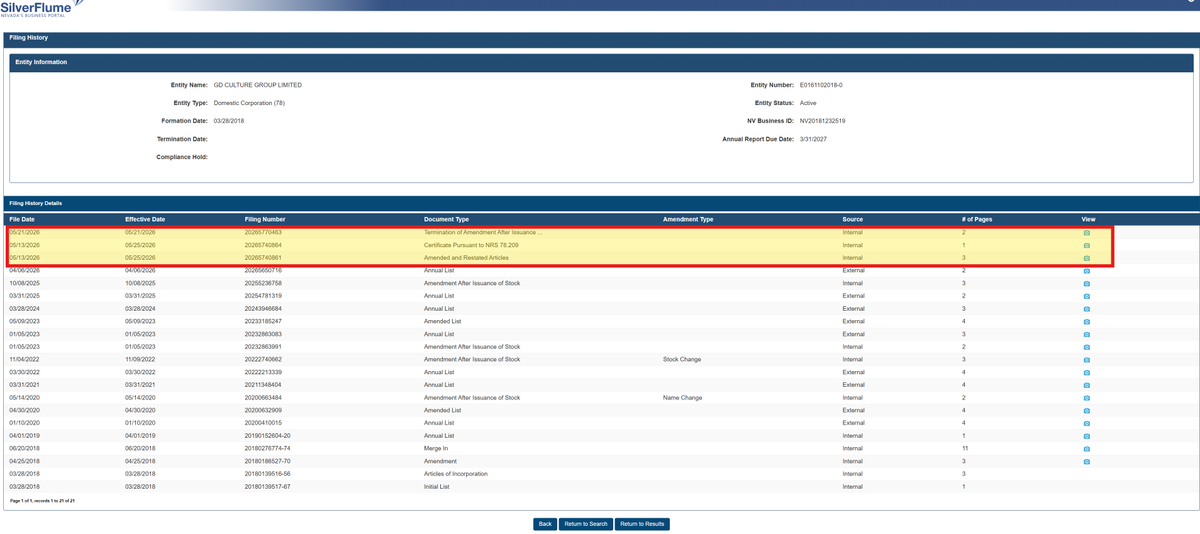Open view icon for filing 20265650716

1087,271
